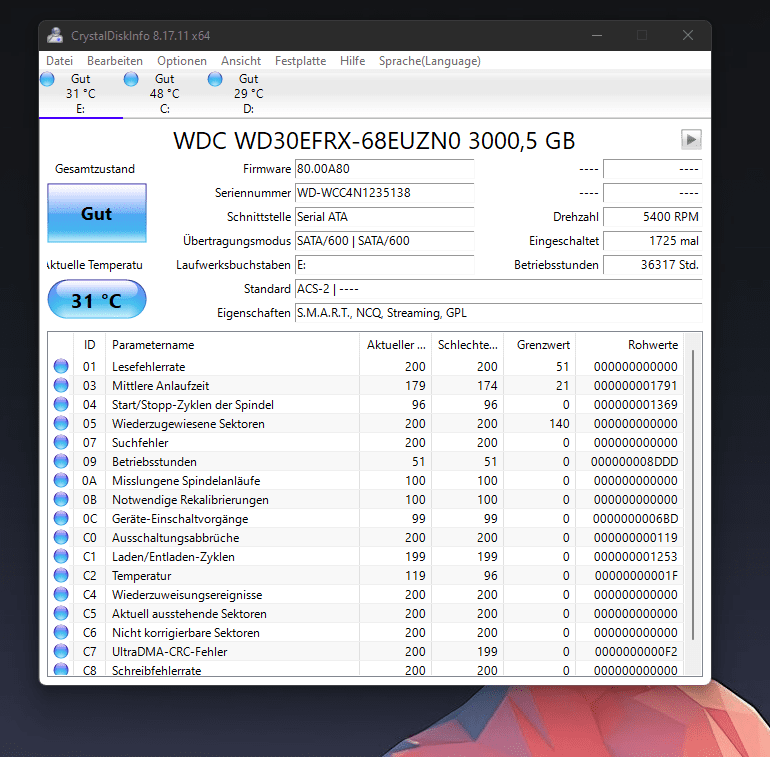Click the Aktueller column header
Screen dimensions: 770x757
click(396, 345)
